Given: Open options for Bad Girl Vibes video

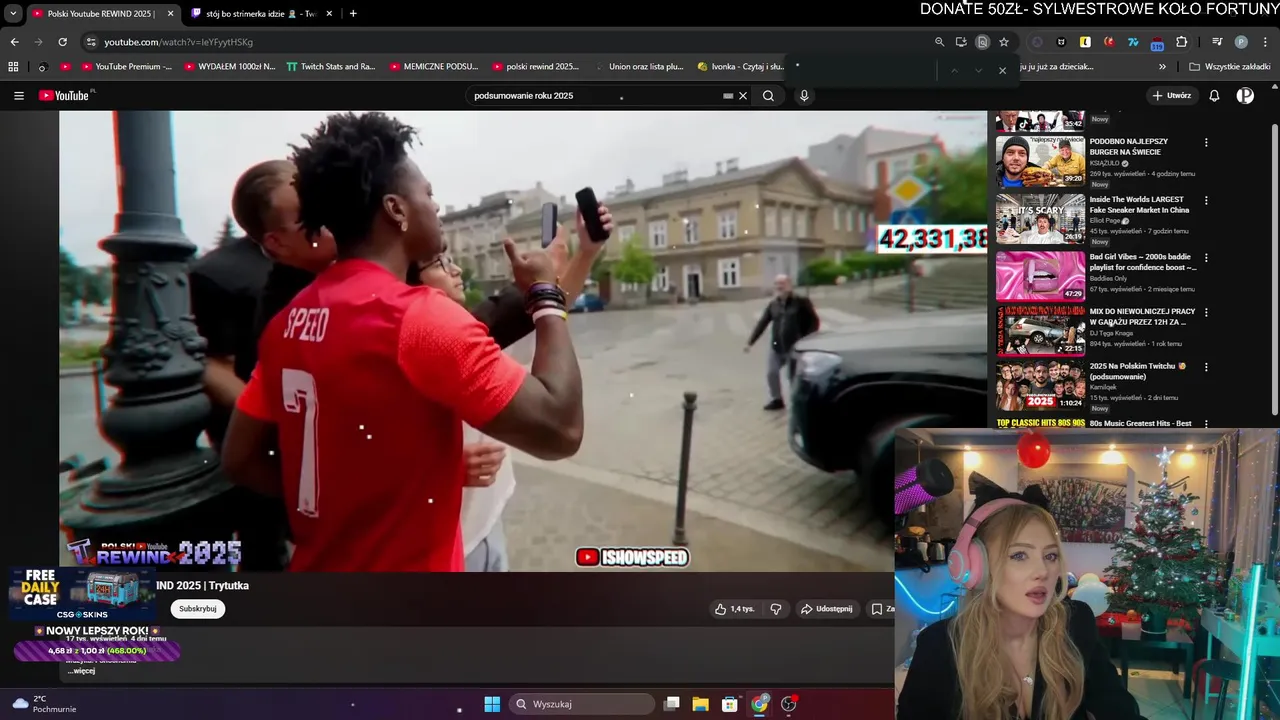Looking at the screenshot, I should pos(1206,257).
